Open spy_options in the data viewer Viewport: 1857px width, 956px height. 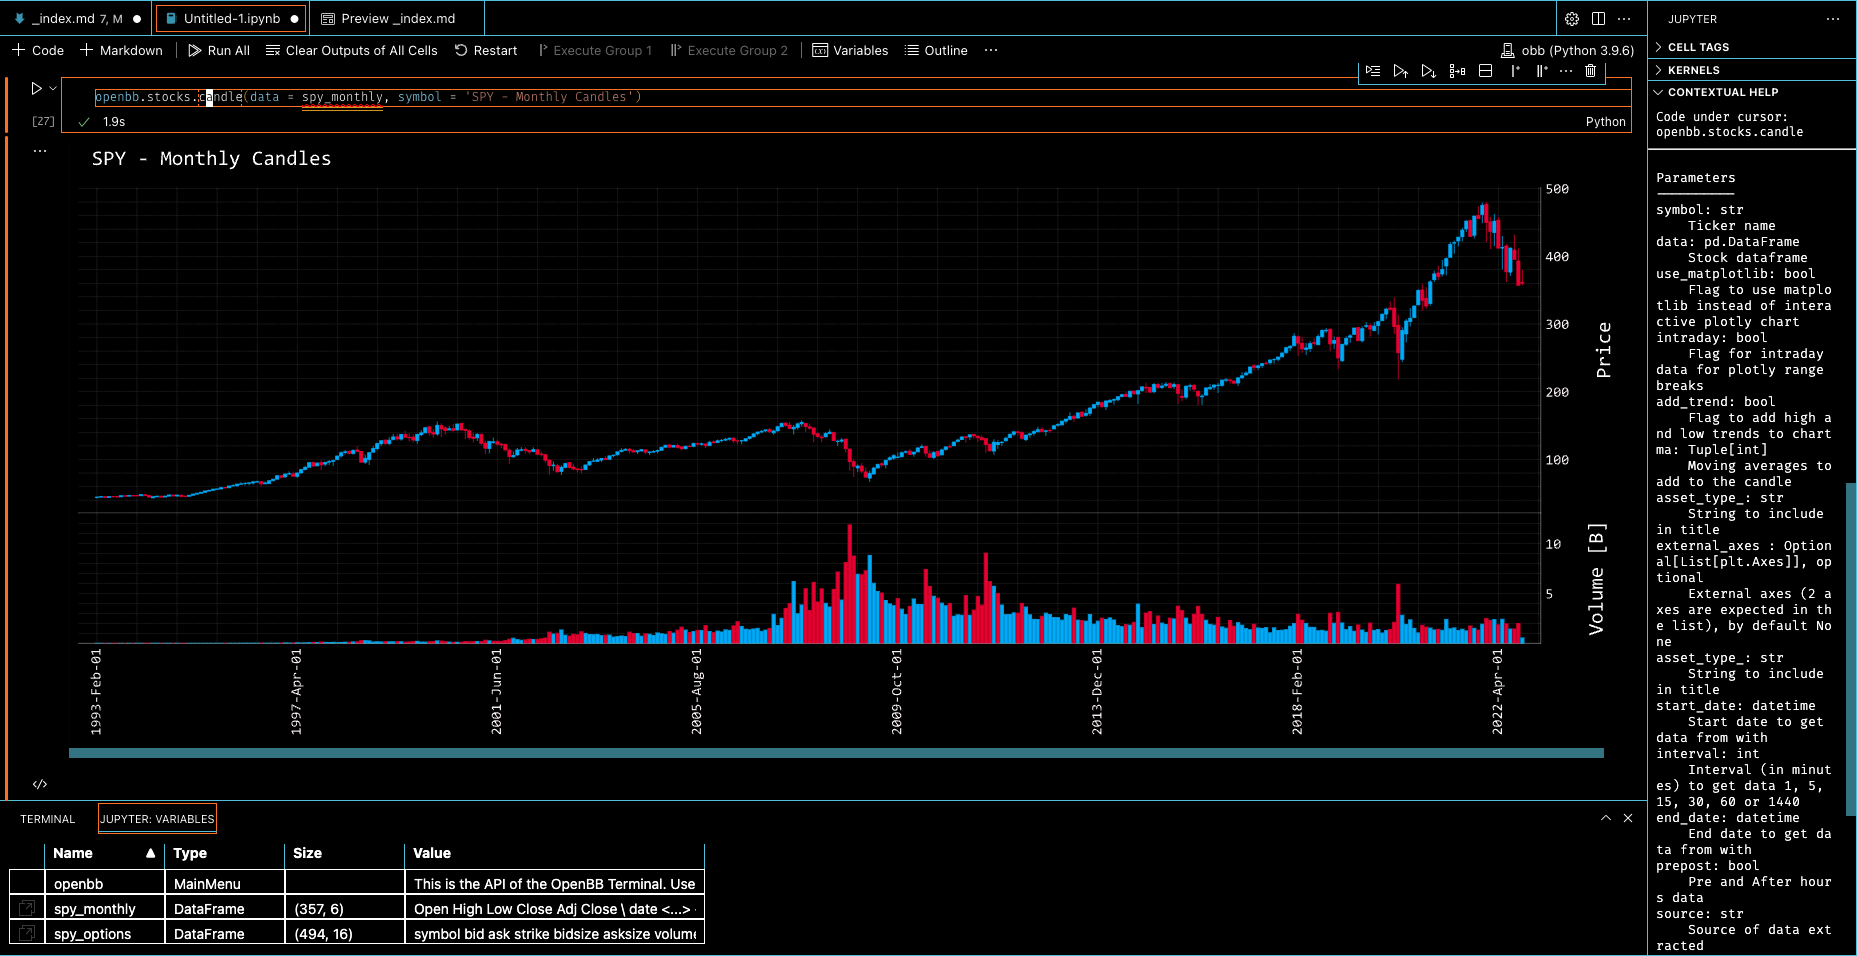tap(27, 933)
